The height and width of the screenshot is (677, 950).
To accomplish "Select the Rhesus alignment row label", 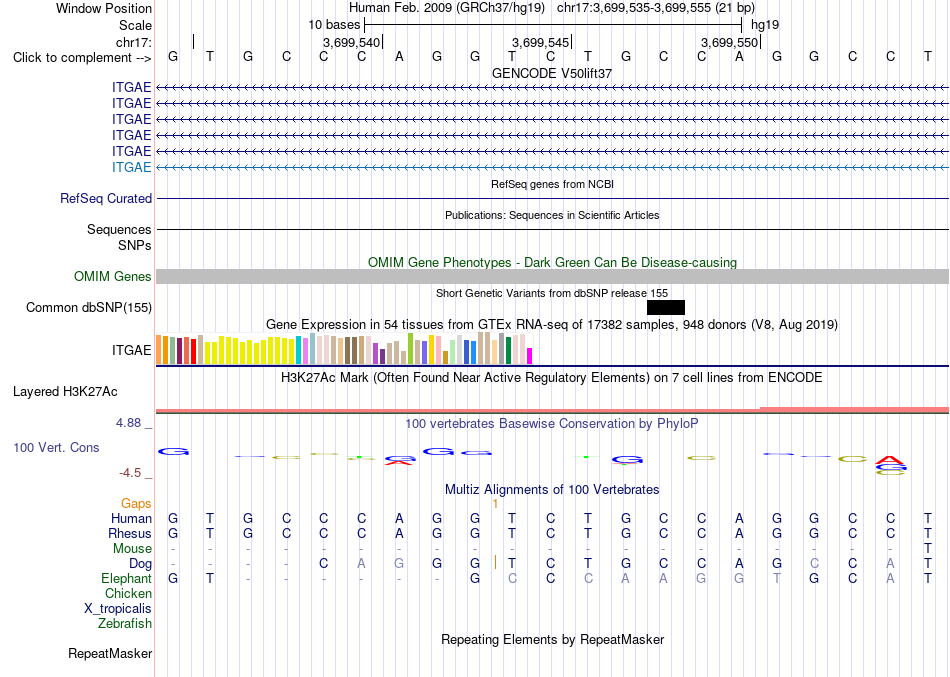I will click(130, 533).
